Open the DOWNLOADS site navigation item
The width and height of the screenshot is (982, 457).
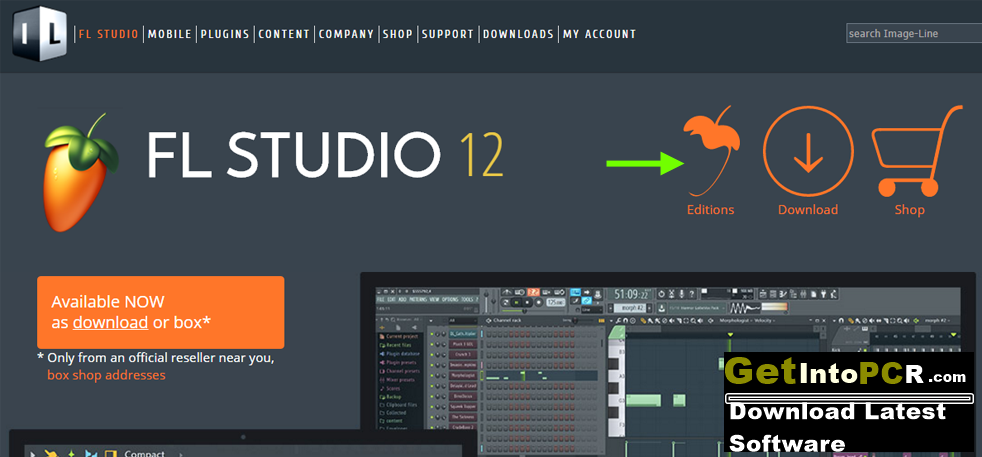[518, 34]
